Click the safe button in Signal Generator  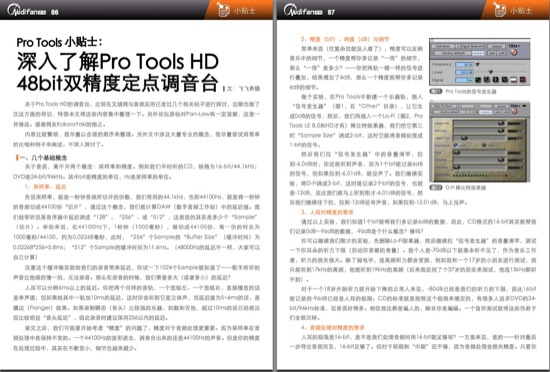click(501, 53)
